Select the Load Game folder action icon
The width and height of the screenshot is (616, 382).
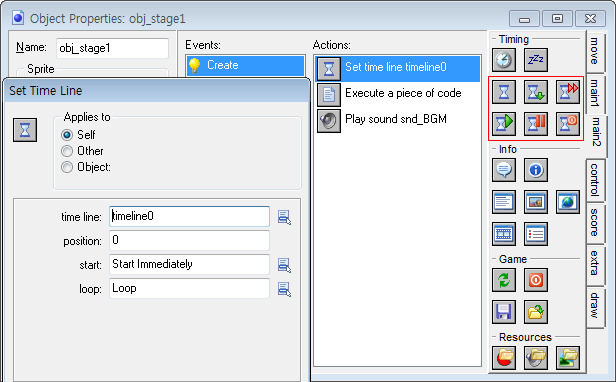(x=536, y=312)
